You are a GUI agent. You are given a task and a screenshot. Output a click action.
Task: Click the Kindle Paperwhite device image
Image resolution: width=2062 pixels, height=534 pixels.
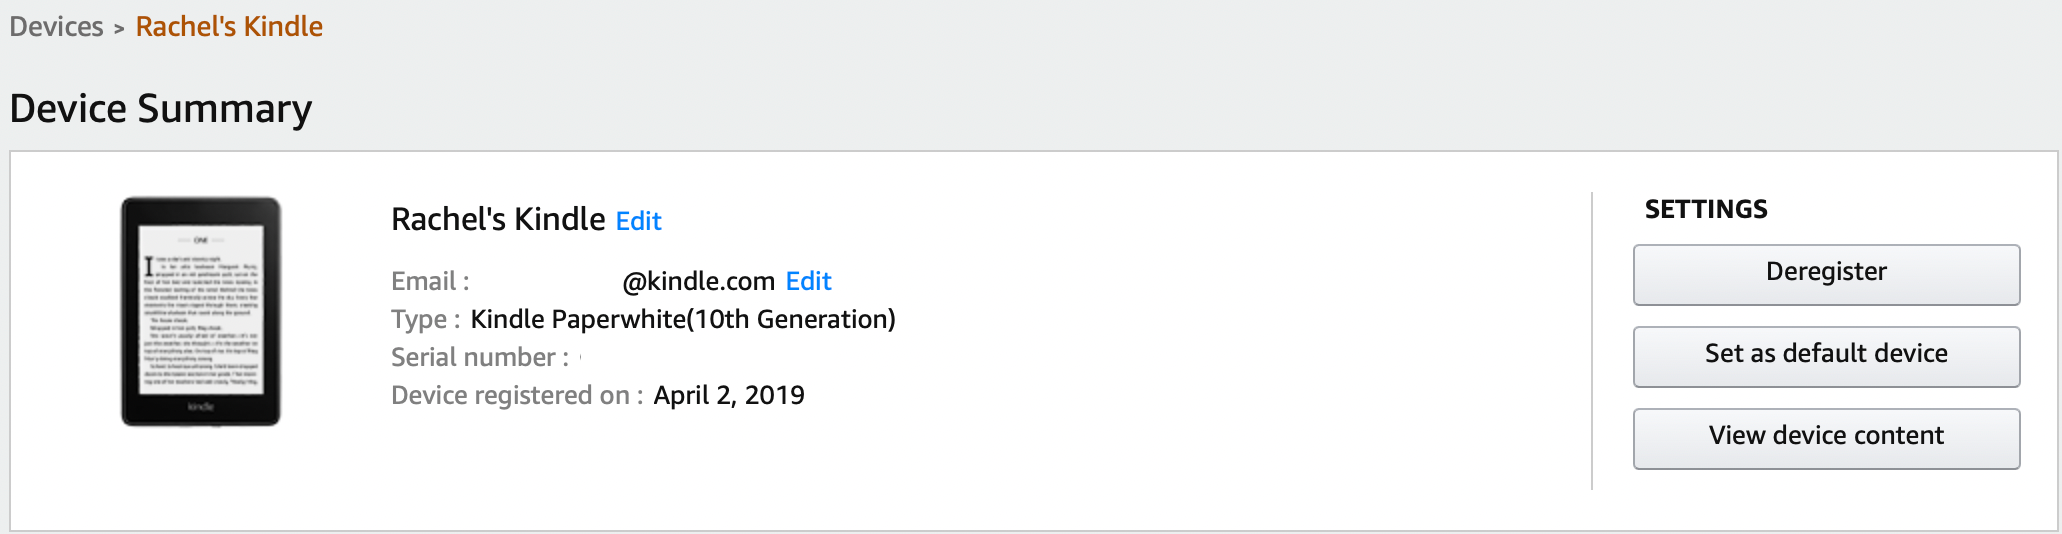pos(201,311)
